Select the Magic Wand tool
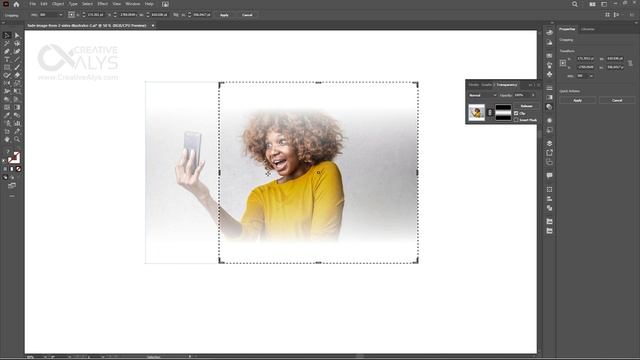The image size is (640, 360). pyautogui.click(x=7, y=43)
